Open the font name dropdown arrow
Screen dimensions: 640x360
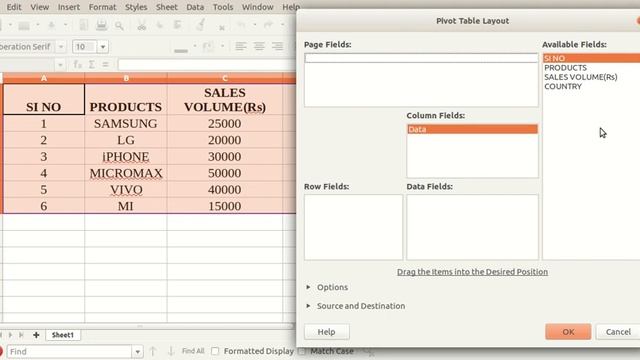coord(61,47)
